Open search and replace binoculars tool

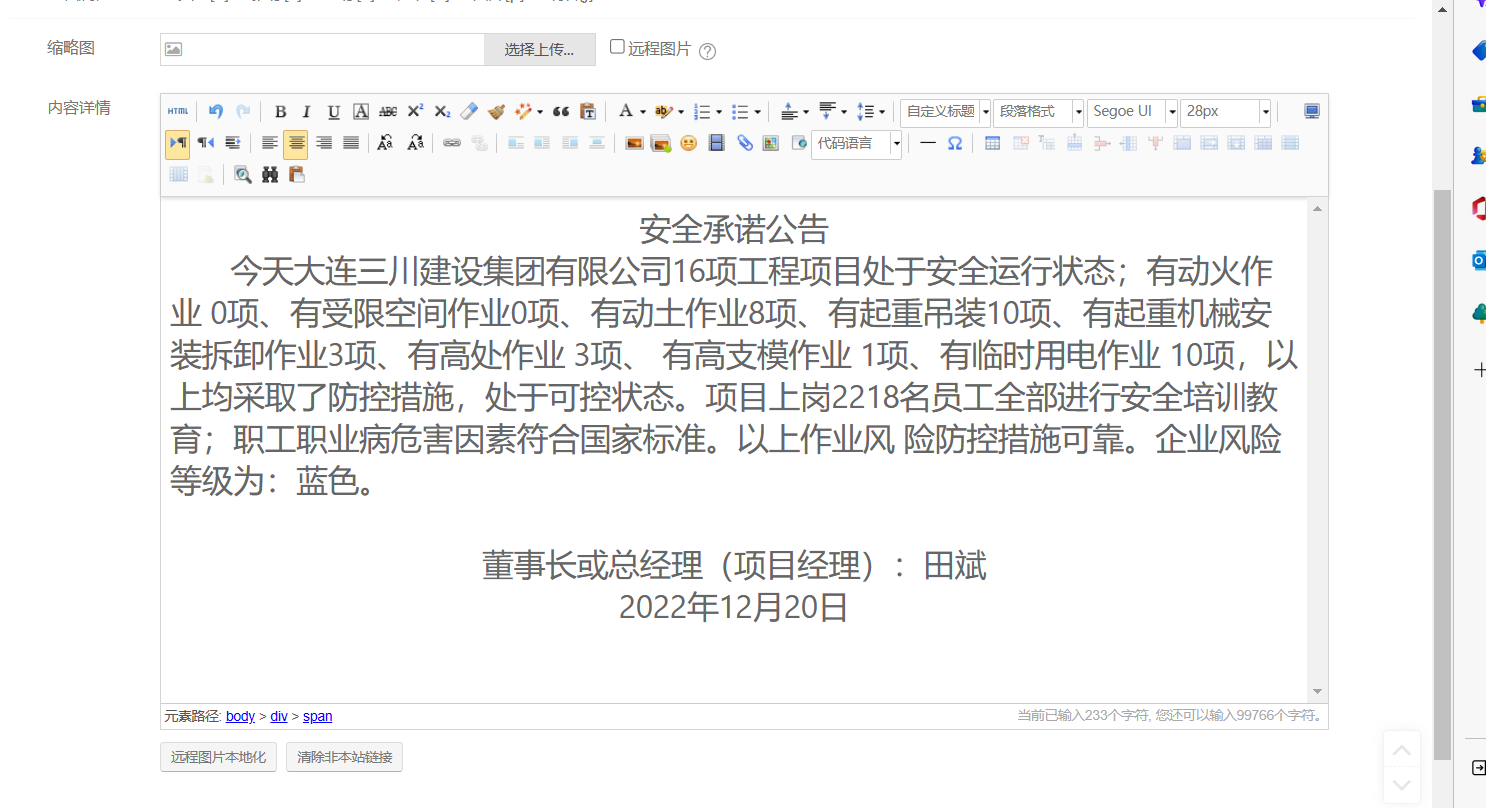(270, 175)
